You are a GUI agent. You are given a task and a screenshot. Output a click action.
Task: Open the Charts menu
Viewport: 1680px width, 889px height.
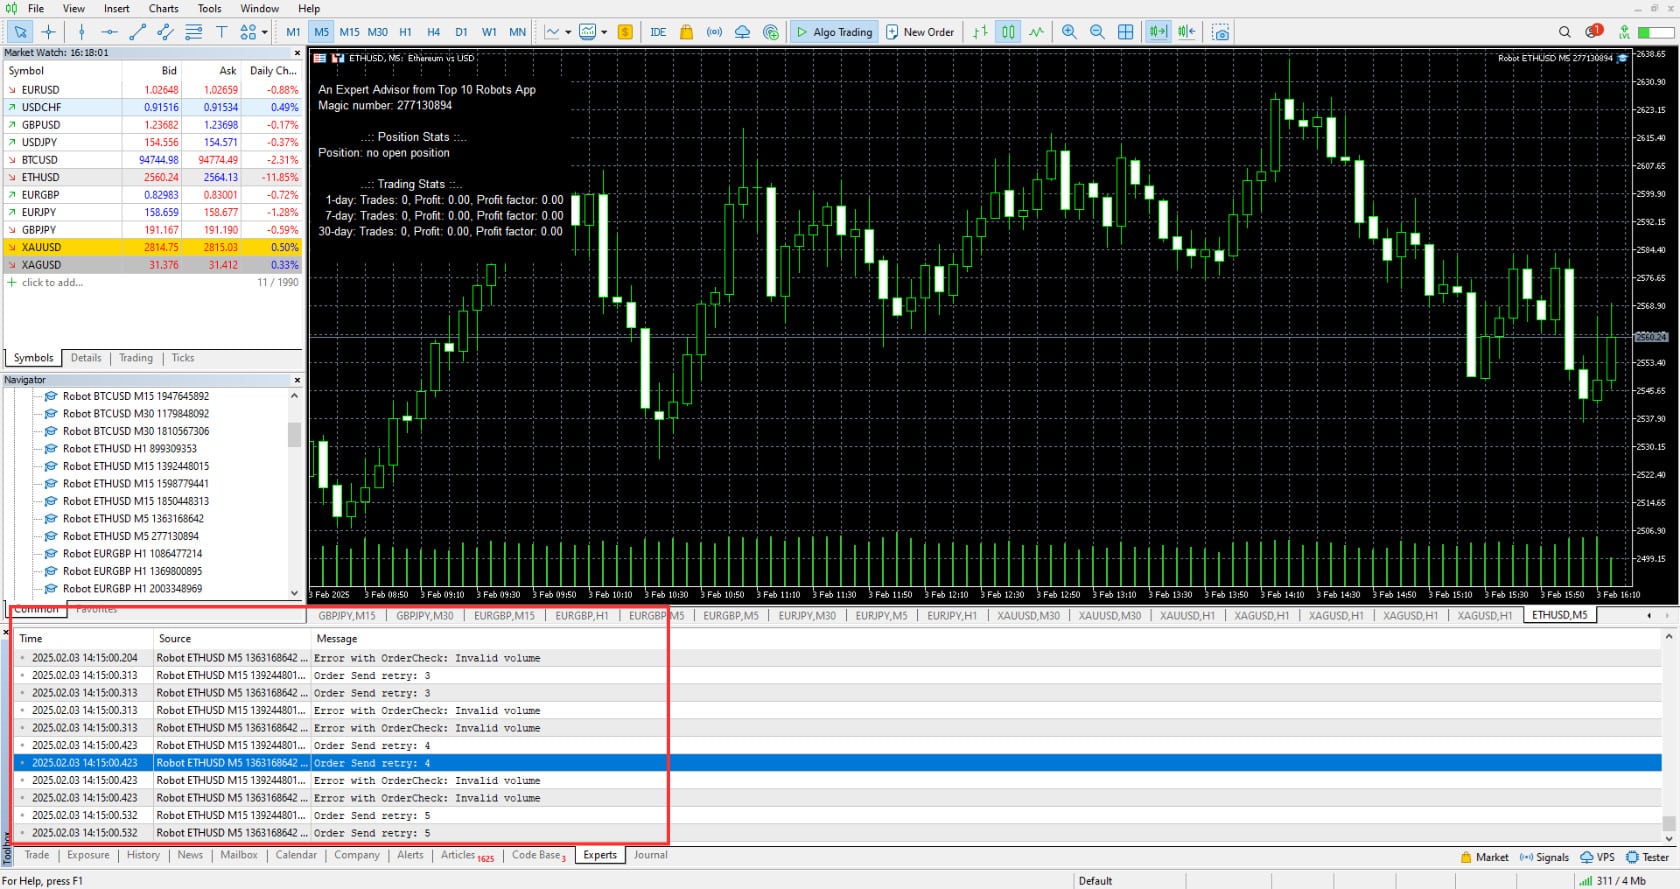coord(163,8)
